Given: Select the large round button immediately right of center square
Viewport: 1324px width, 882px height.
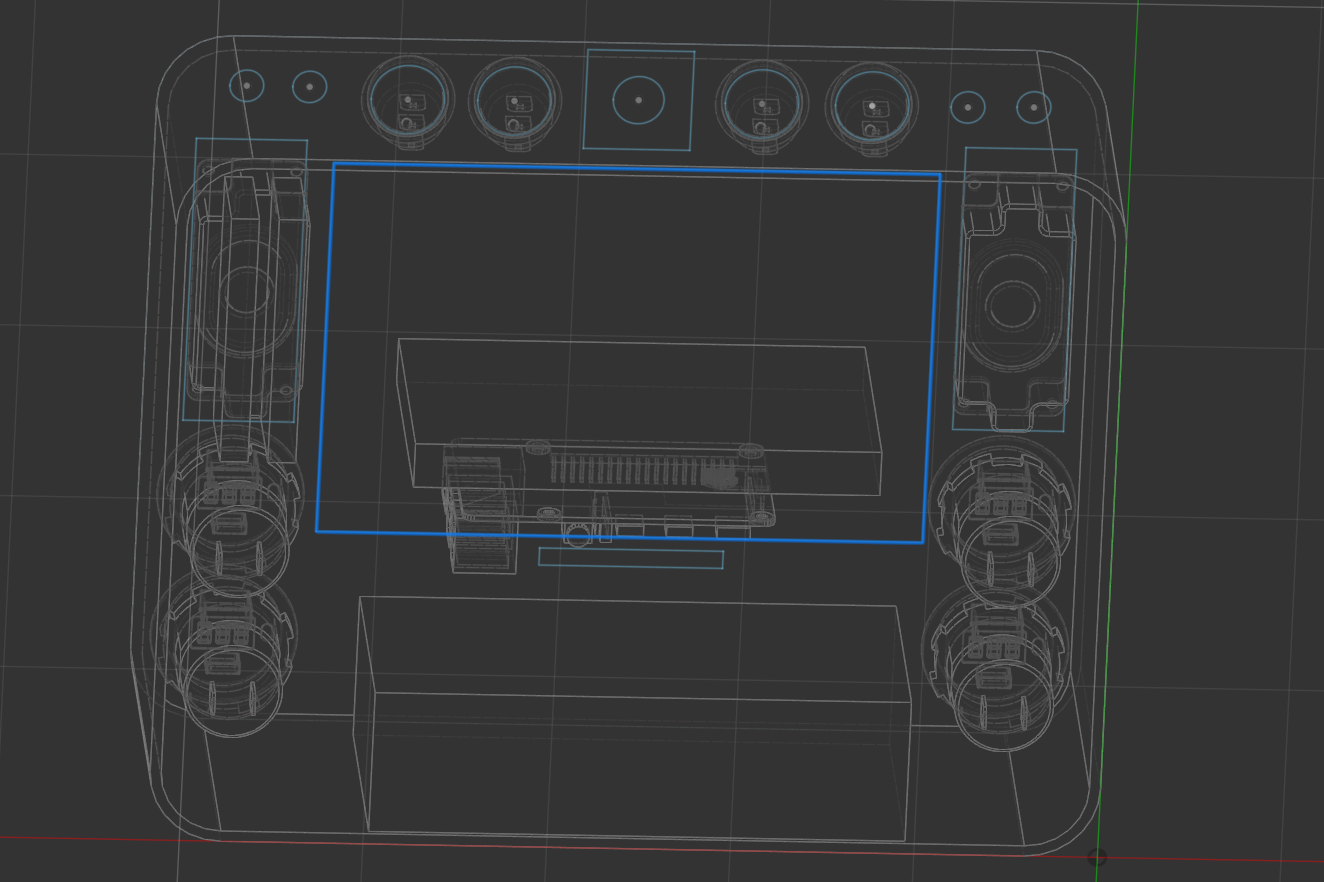Looking at the screenshot, I should (763, 104).
